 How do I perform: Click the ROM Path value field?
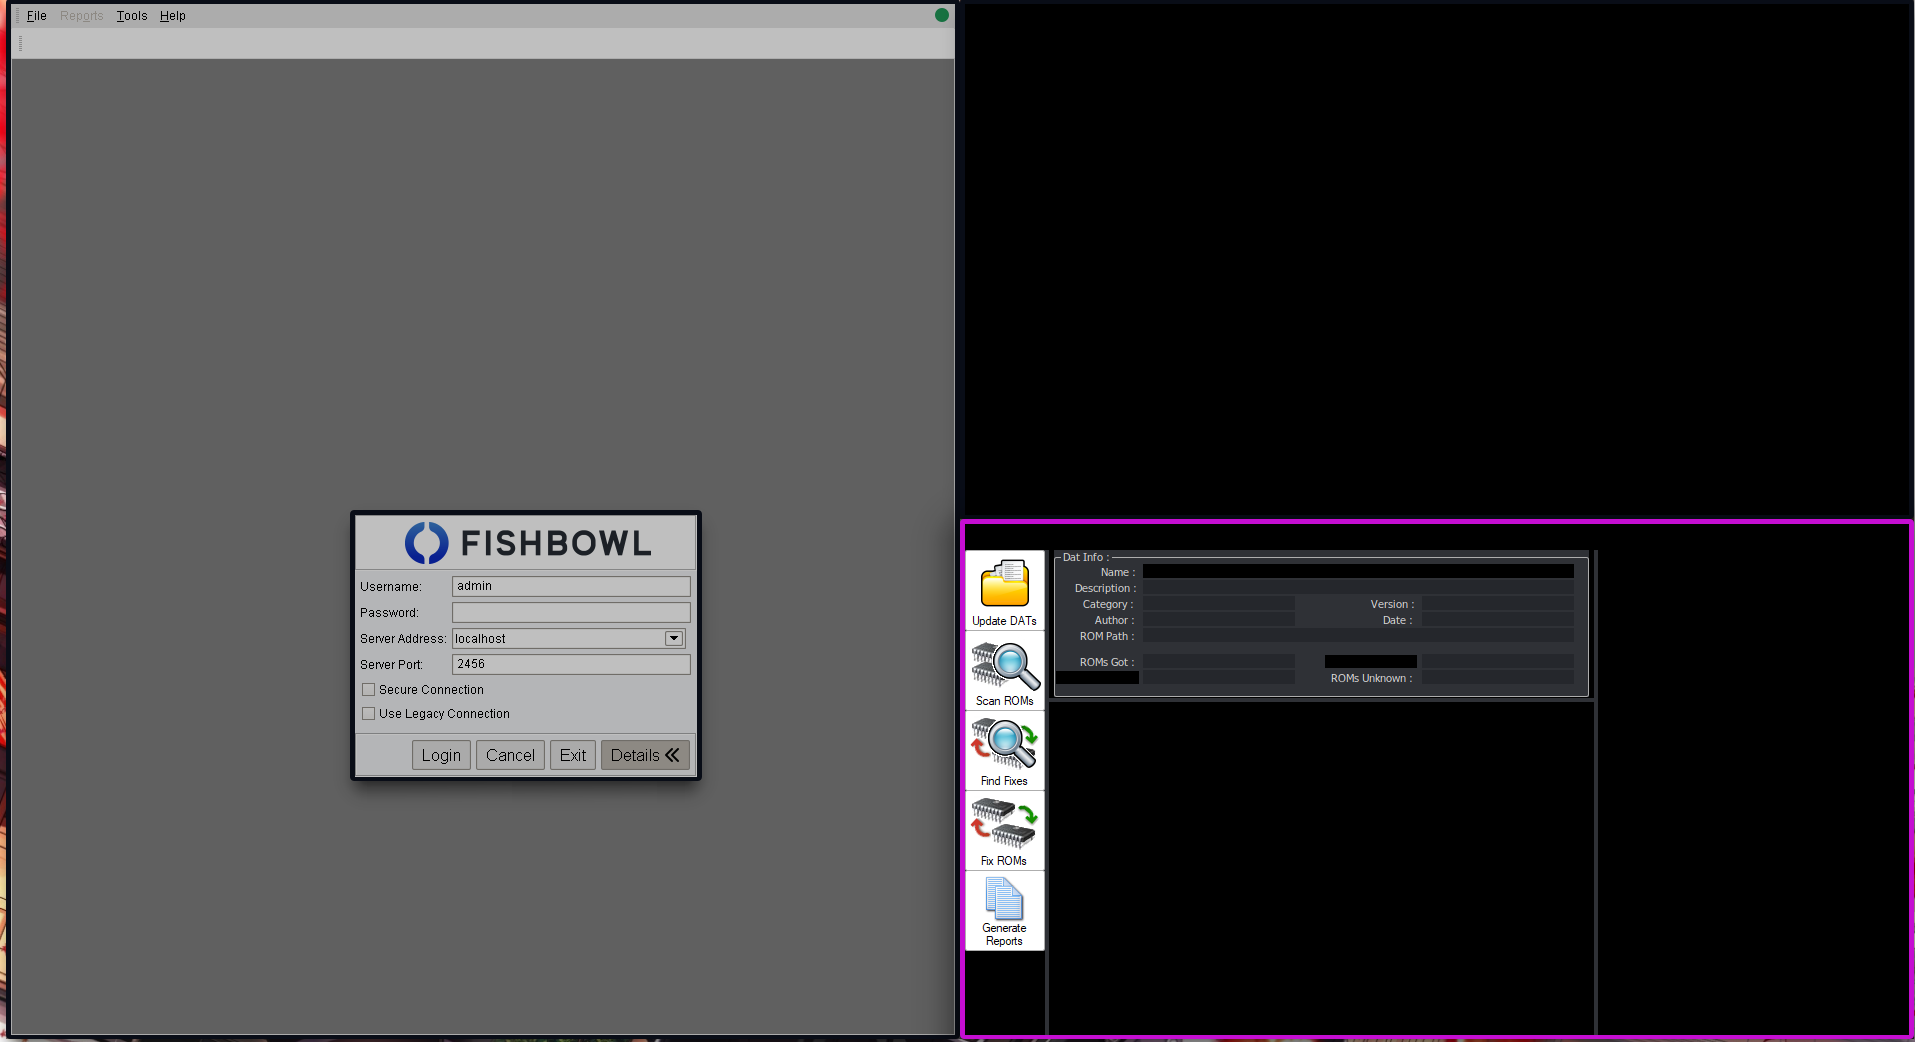tap(1358, 636)
